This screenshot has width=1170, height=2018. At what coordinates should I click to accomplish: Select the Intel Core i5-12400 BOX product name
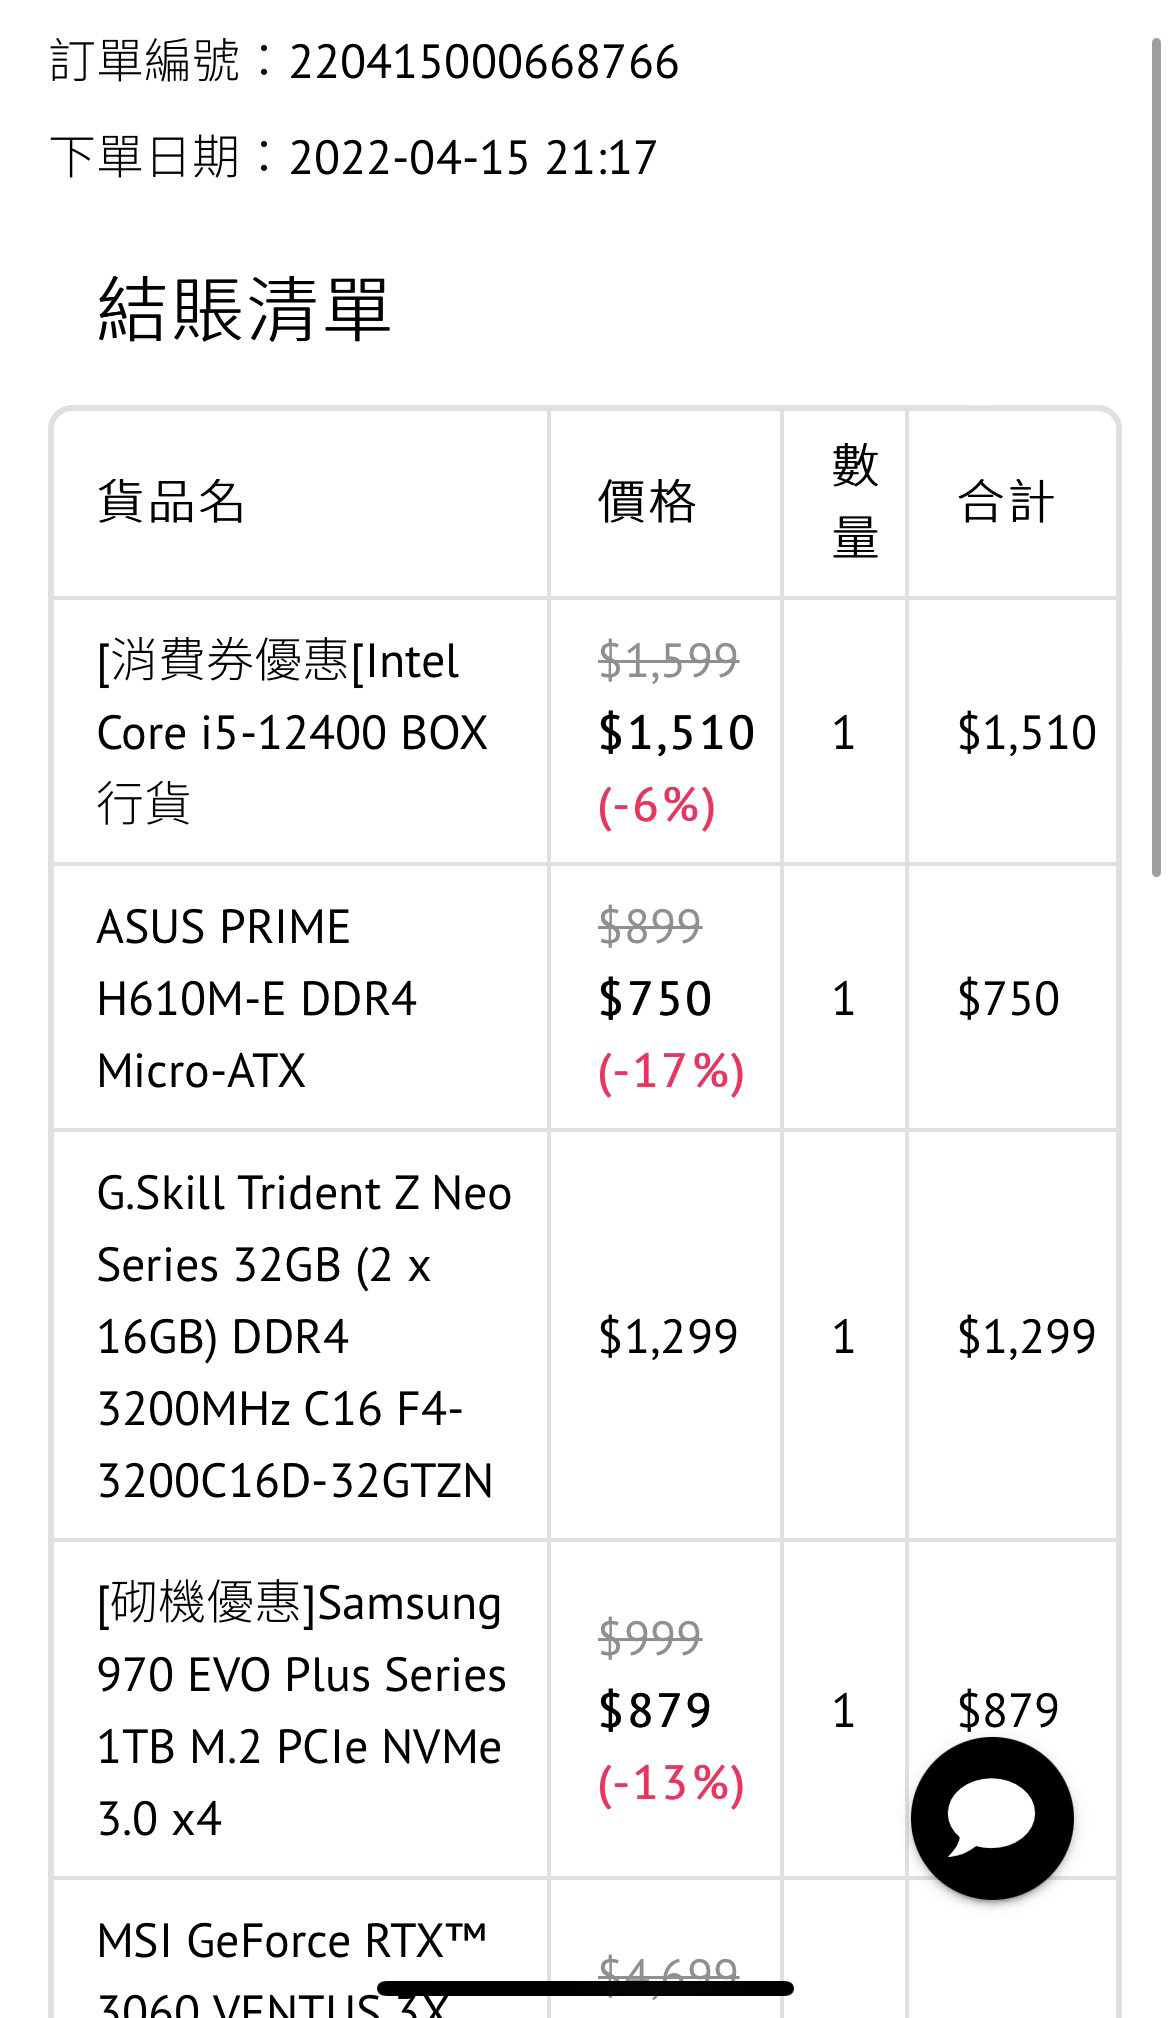pyautogui.click(x=292, y=732)
